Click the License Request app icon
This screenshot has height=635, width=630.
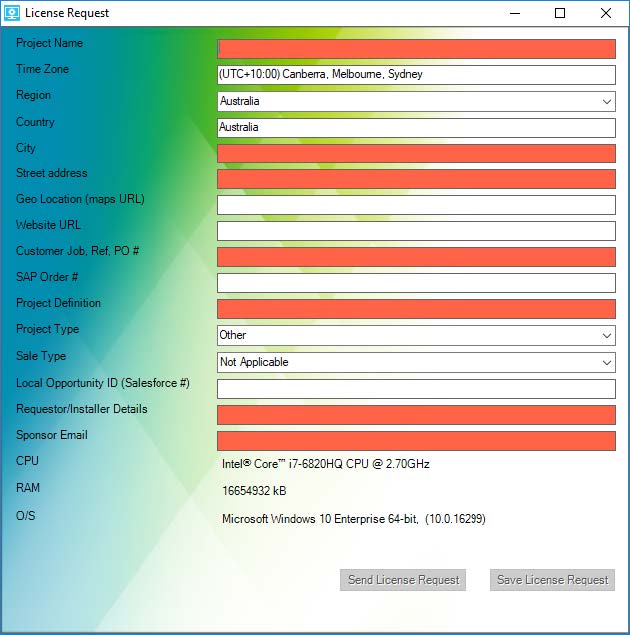click(12, 13)
